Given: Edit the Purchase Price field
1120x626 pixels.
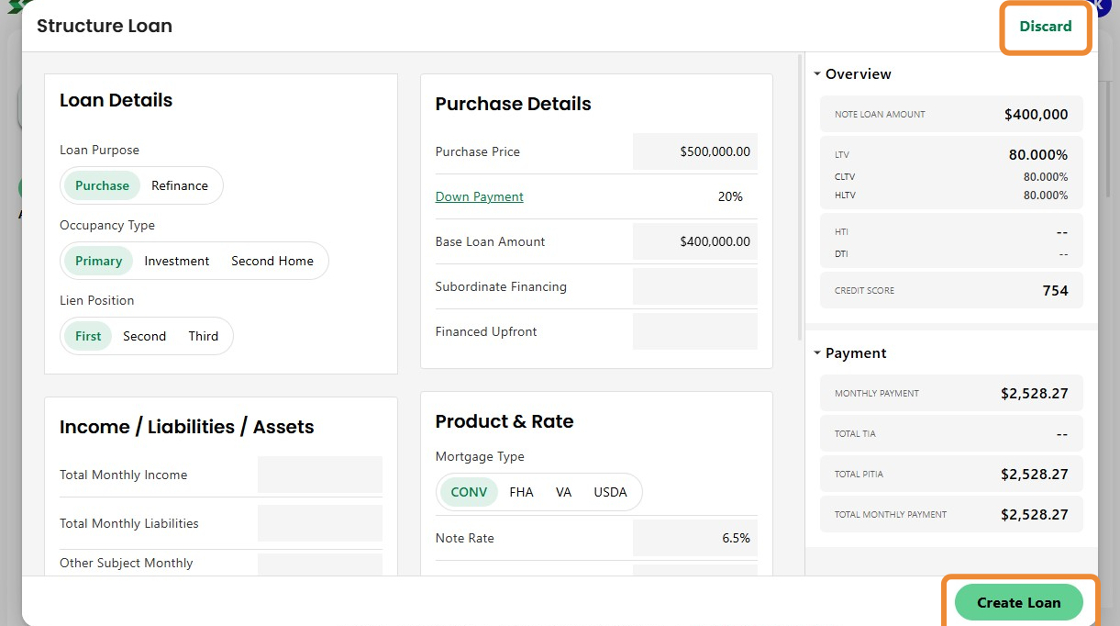Looking at the screenshot, I should coord(695,152).
